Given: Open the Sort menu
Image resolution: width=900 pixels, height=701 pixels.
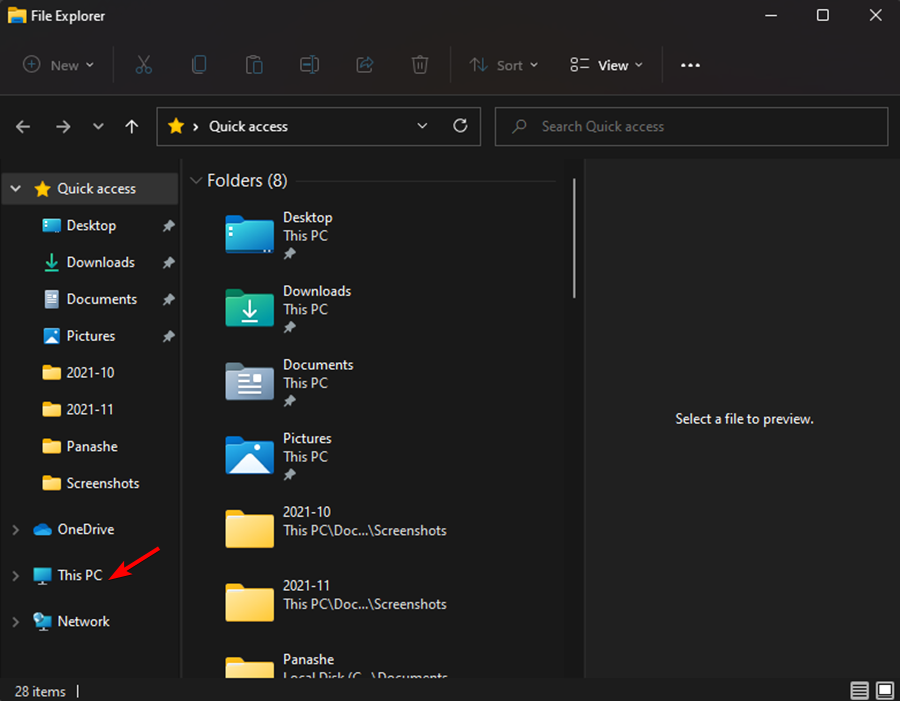Looking at the screenshot, I should point(504,65).
